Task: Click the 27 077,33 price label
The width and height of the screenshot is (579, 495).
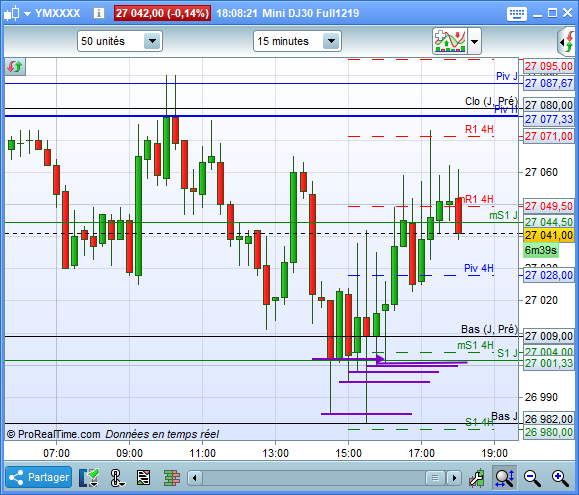Action: coord(549,119)
